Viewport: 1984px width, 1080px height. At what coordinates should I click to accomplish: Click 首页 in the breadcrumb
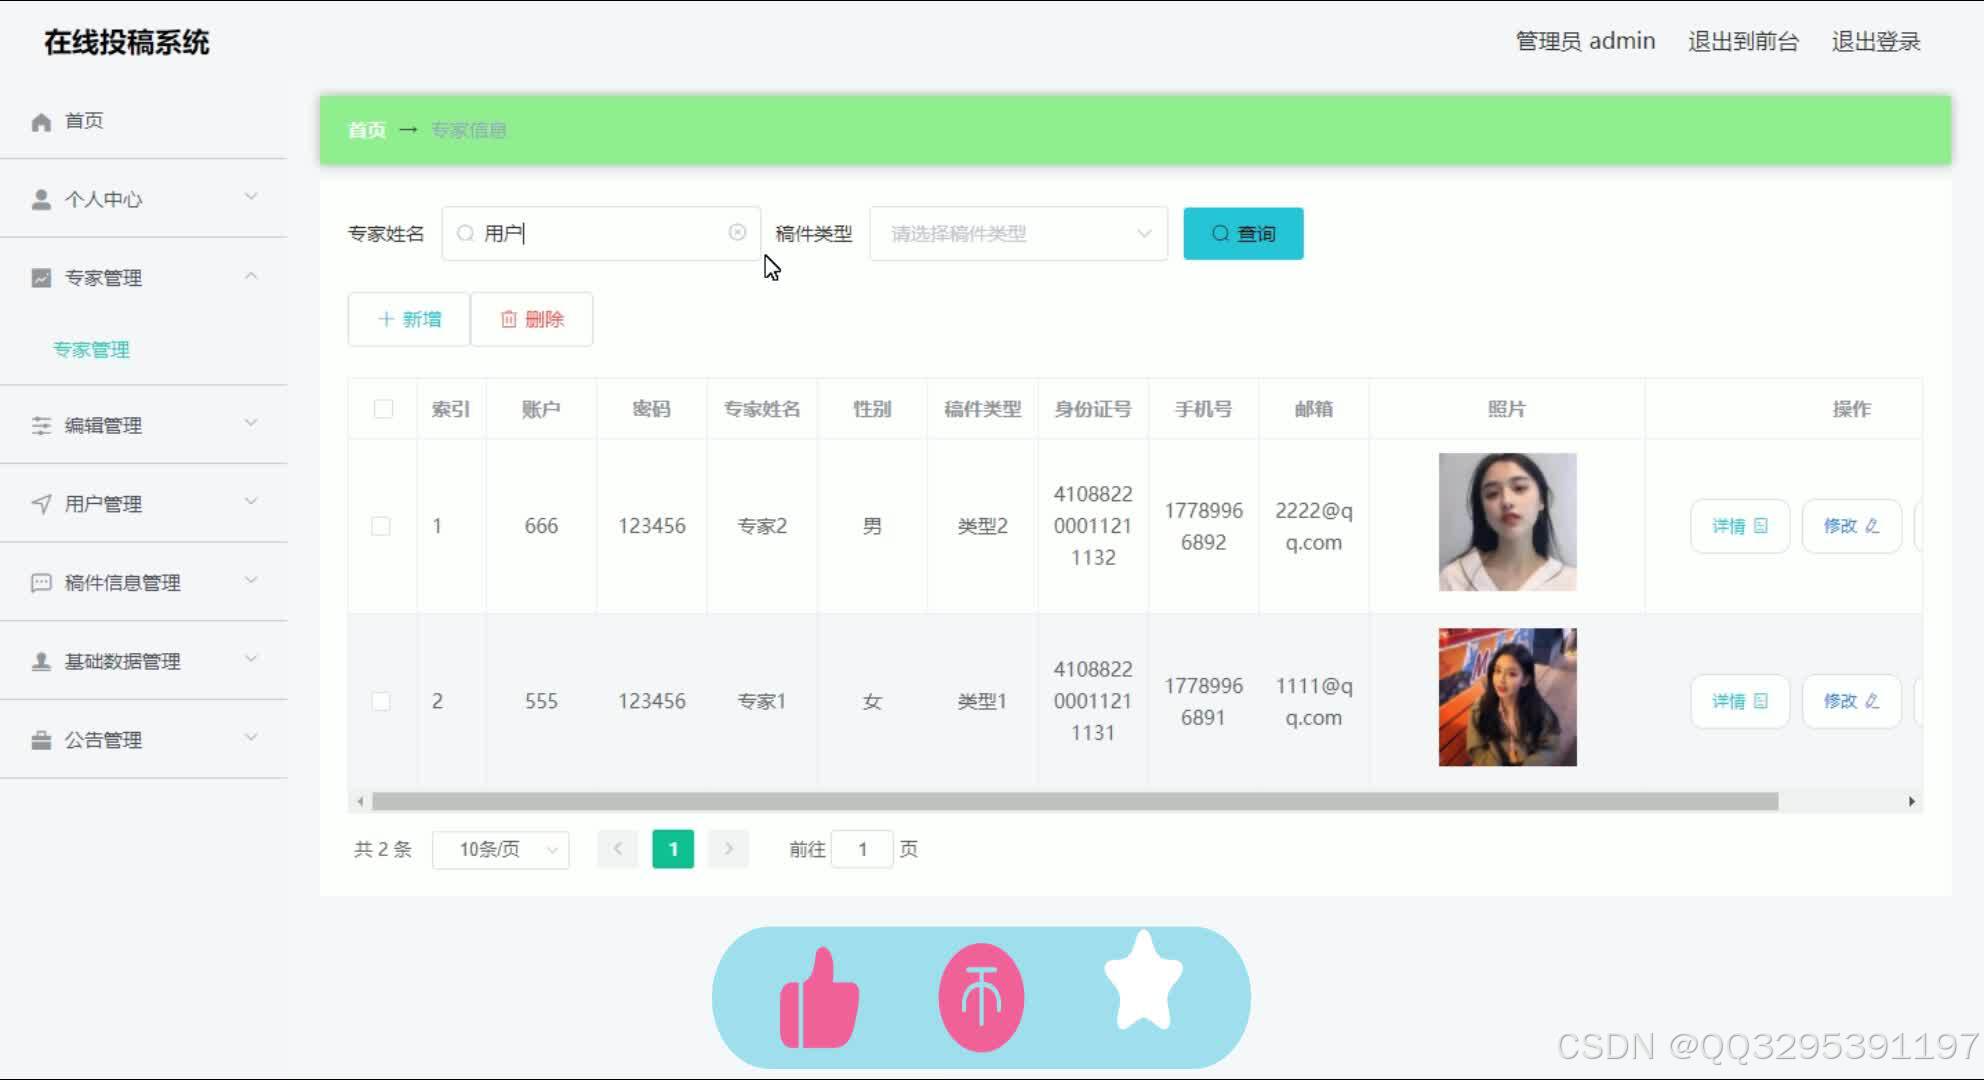click(366, 130)
